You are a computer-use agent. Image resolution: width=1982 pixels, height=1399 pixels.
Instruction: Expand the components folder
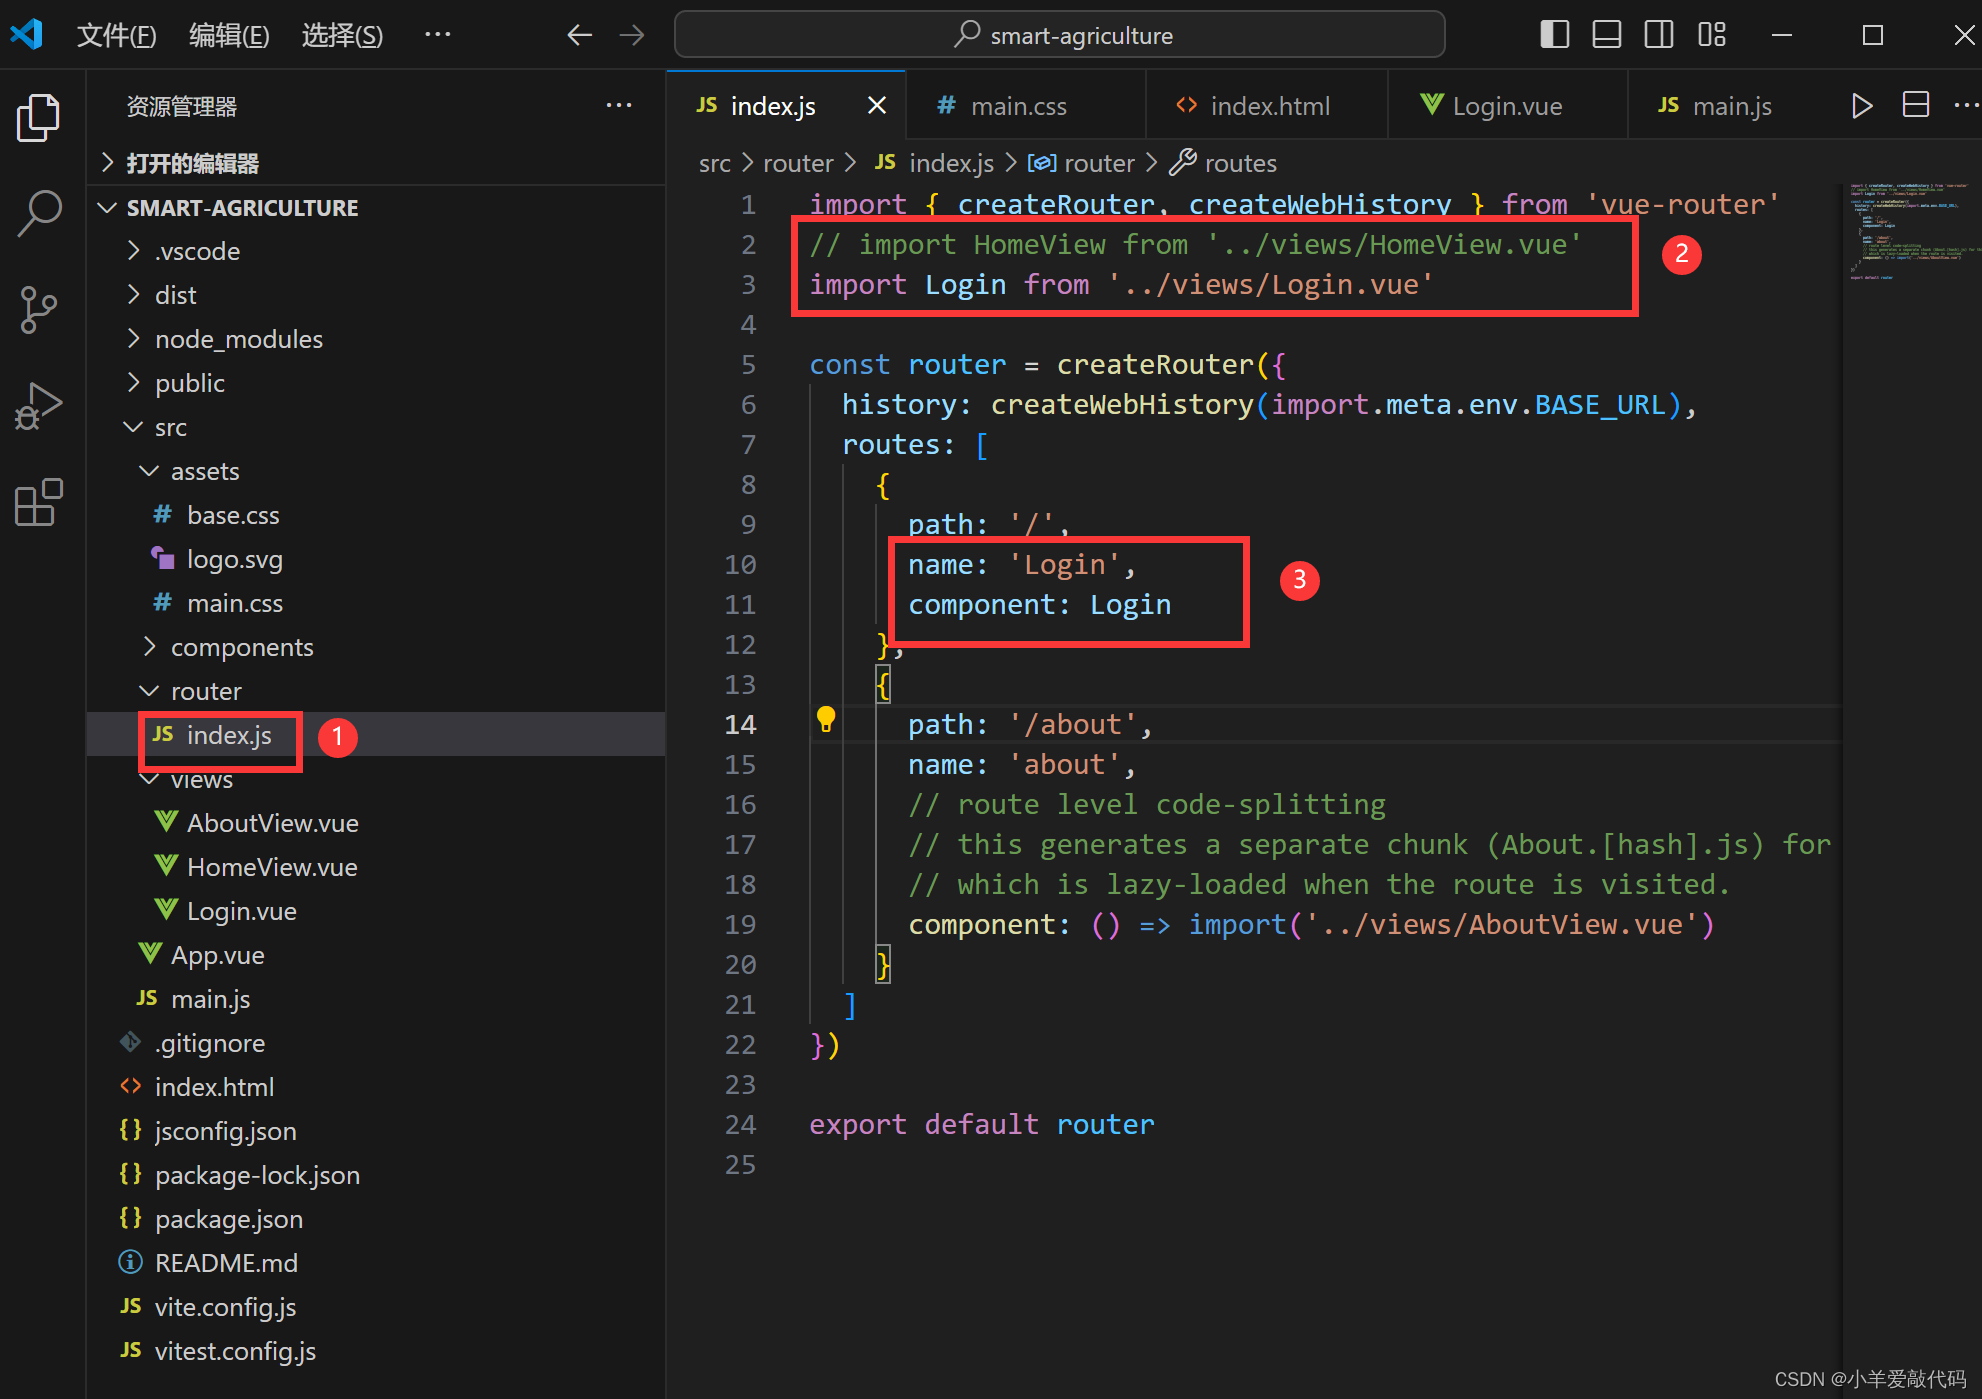[375, 647]
